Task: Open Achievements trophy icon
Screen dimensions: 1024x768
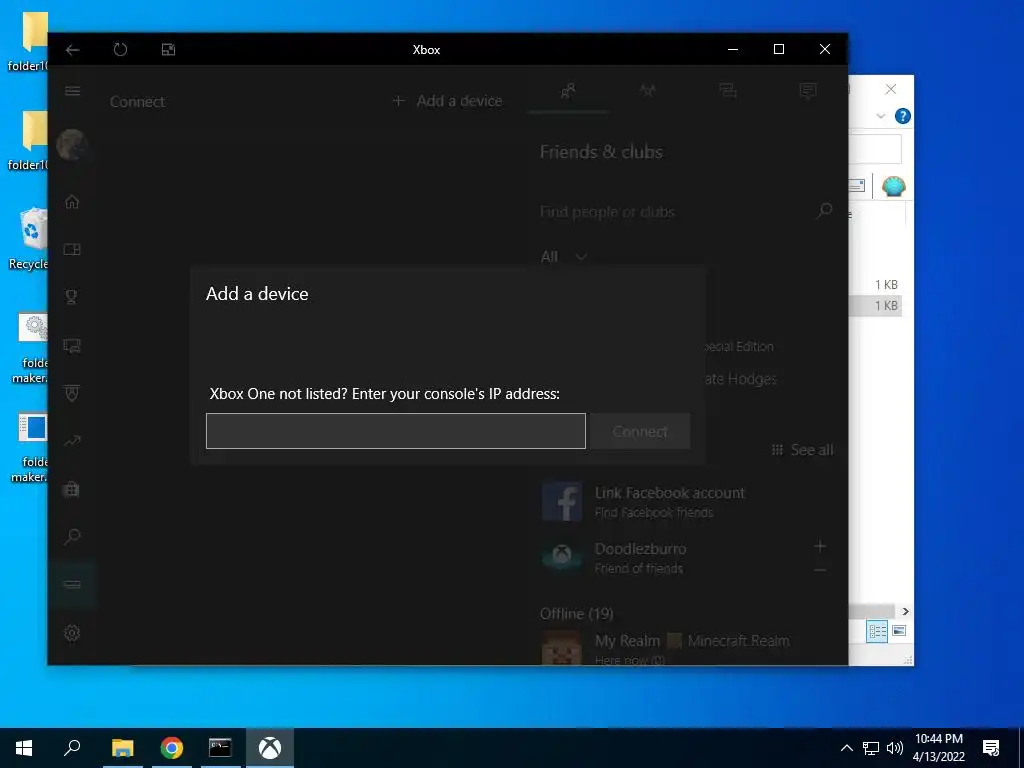Action: (72, 297)
